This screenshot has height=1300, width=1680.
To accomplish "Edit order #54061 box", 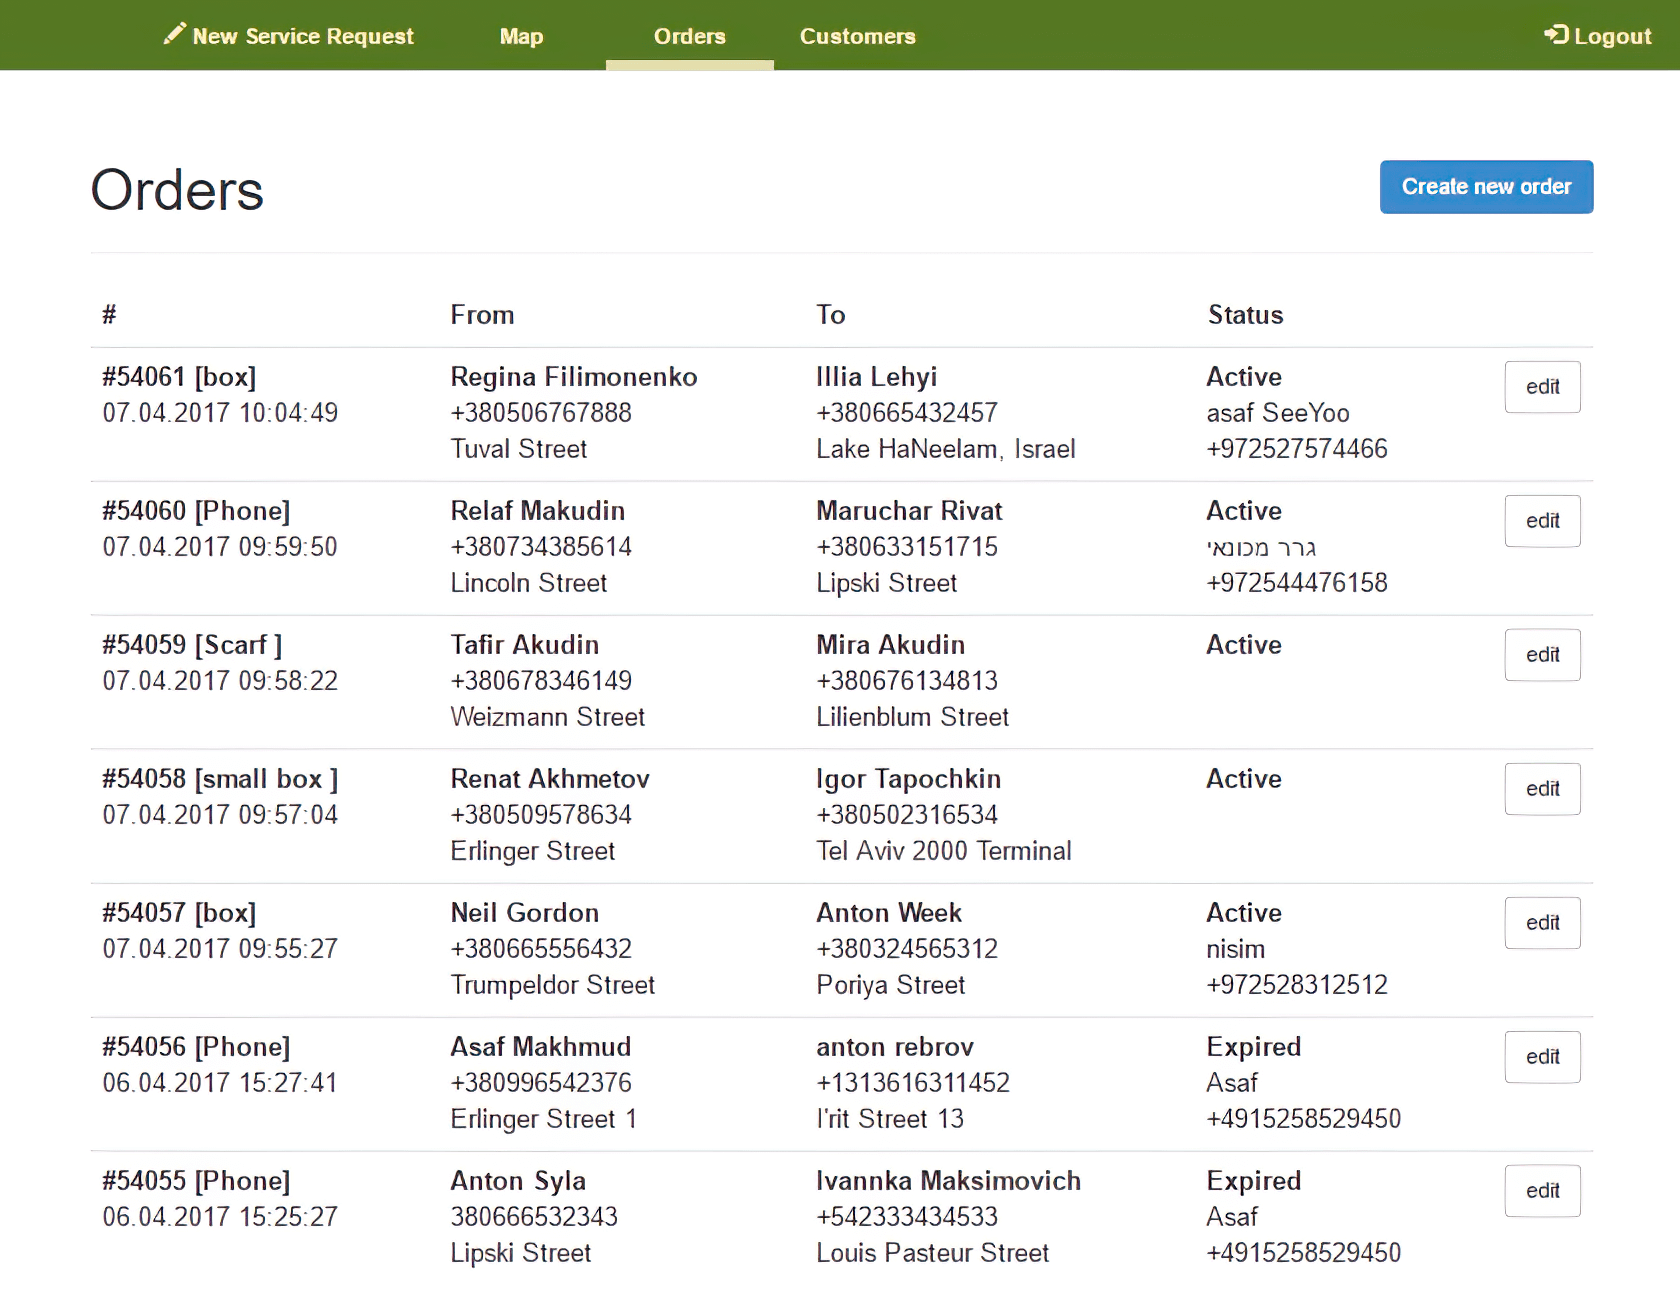I will point(1541,387).
